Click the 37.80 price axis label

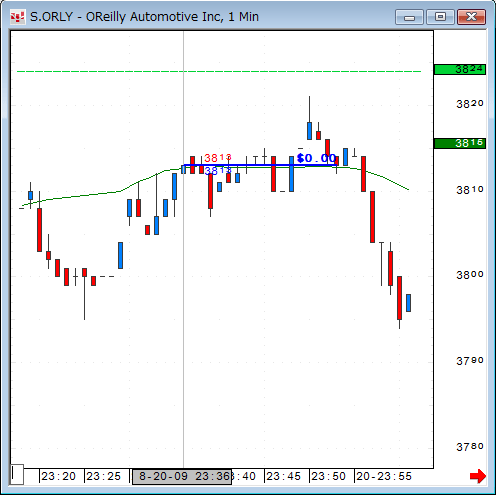pyautogui.click(x=470, y=447)
